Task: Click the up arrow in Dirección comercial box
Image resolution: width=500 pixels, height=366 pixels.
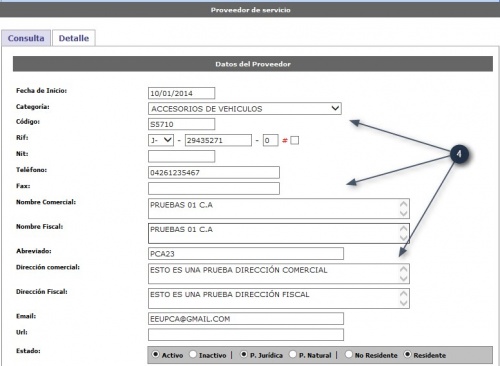Action: [404, 269]
